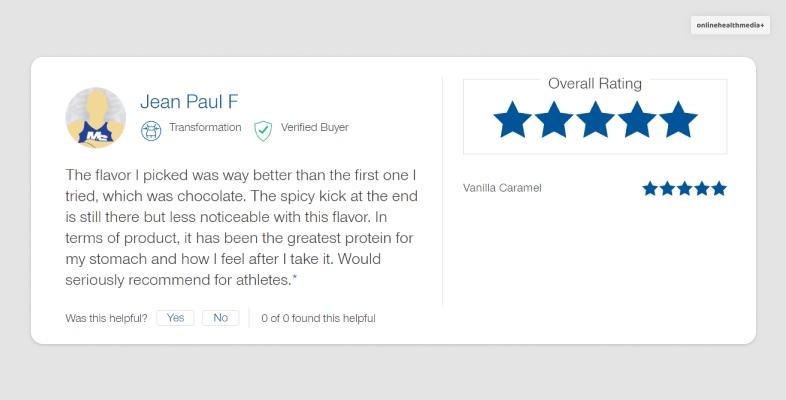
Task: Click the fifth large Overall Rating star
Action: click(x=677, y=120)
